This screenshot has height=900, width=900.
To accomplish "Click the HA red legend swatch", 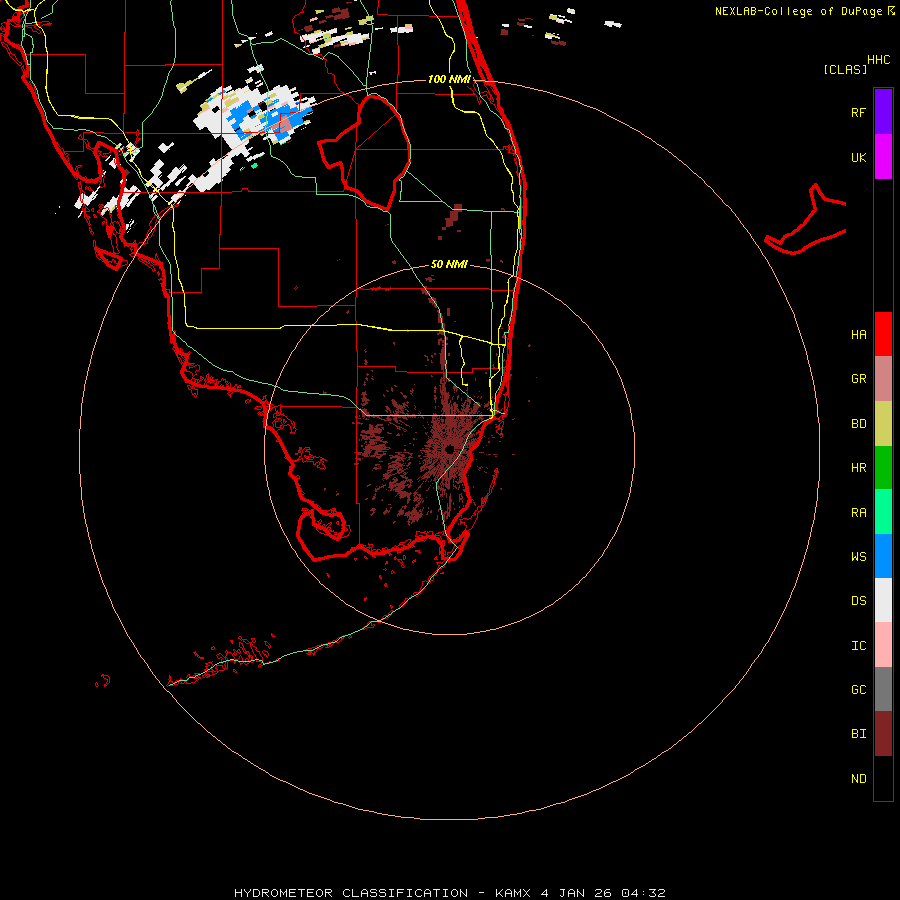I will (x=883, y=334).
